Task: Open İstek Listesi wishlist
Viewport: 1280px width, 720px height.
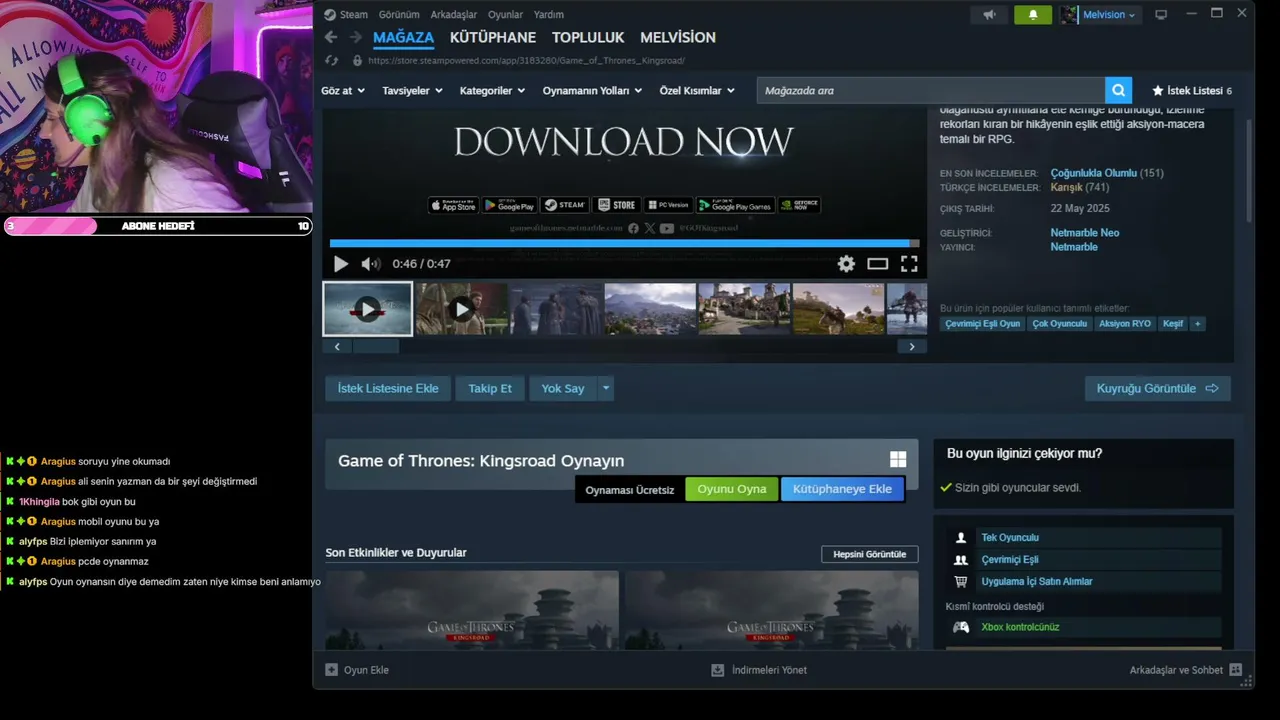Action: [x=1192, y=91]
